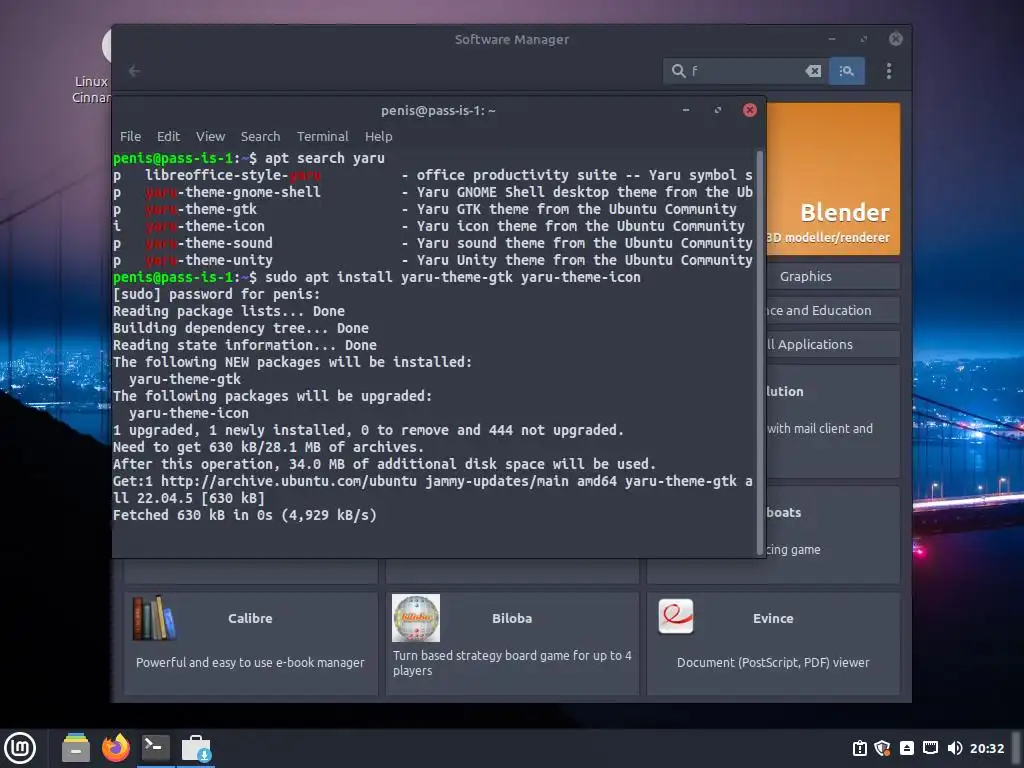Open the Terminal File menu
Viewport: 1024px width, 768px height.
click(130, 136)
